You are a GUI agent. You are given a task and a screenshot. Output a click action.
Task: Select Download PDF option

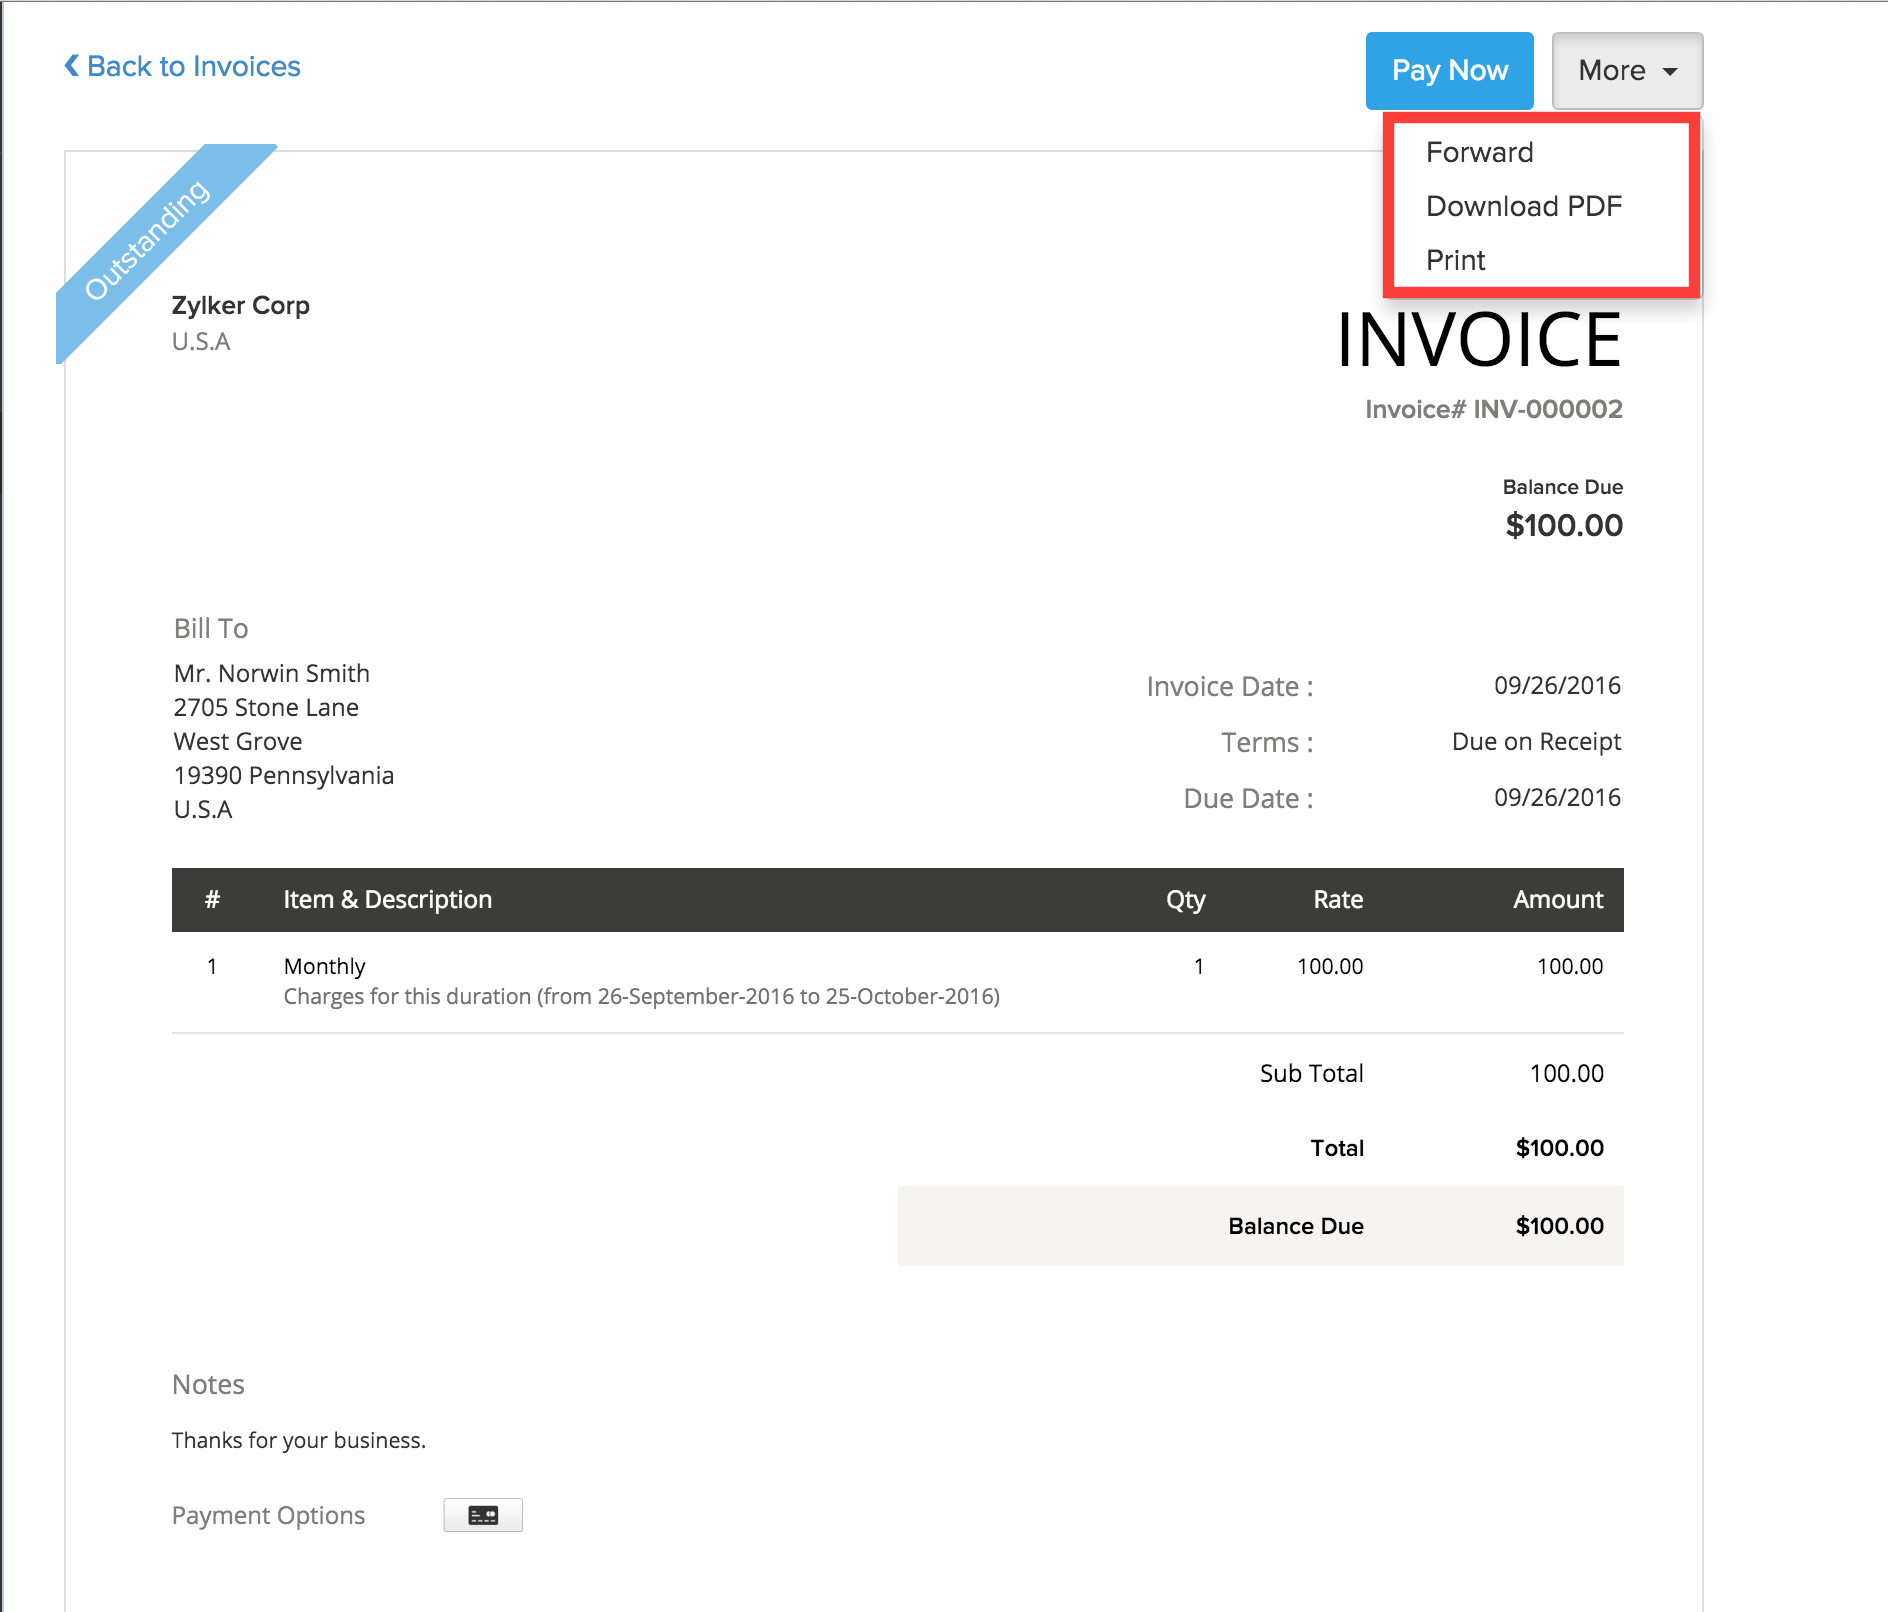pyautogui.click(x=1524, y=206)
